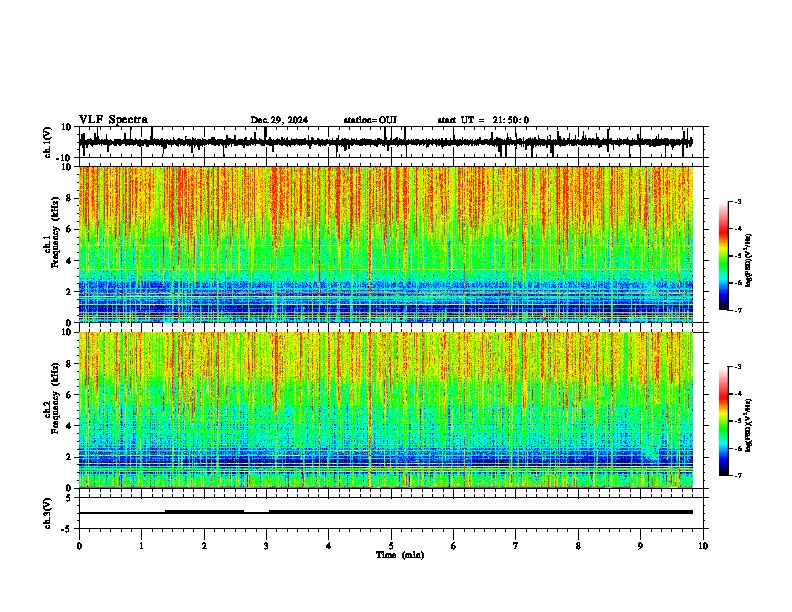
Task: Click the ch.1 'Frequency (kHz)' axis label
Action: click(x=53, y=233)
